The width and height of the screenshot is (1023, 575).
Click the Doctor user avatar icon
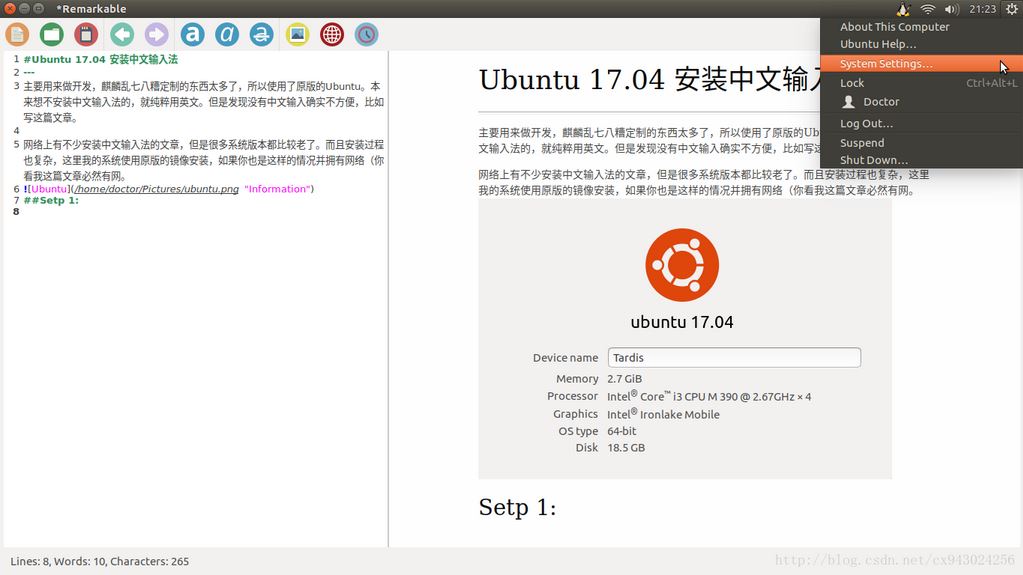click(x=848, y=102)
